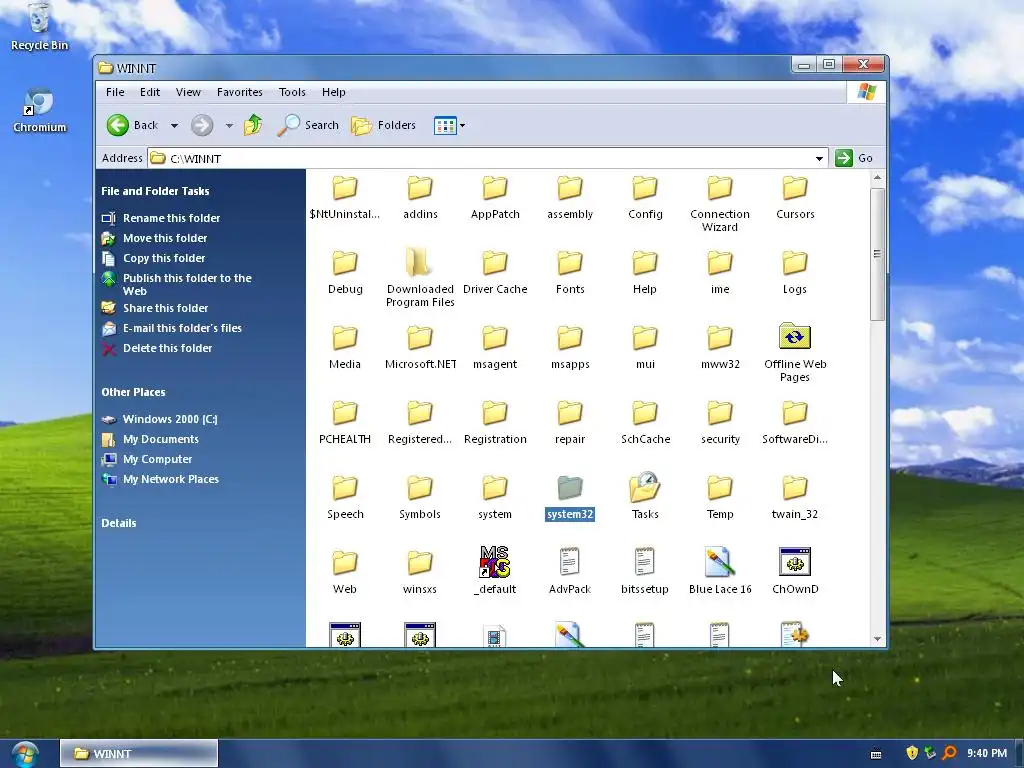Select the _default MS-DOS shortcut icon
Screen dimensions: 1024x768
494,571
